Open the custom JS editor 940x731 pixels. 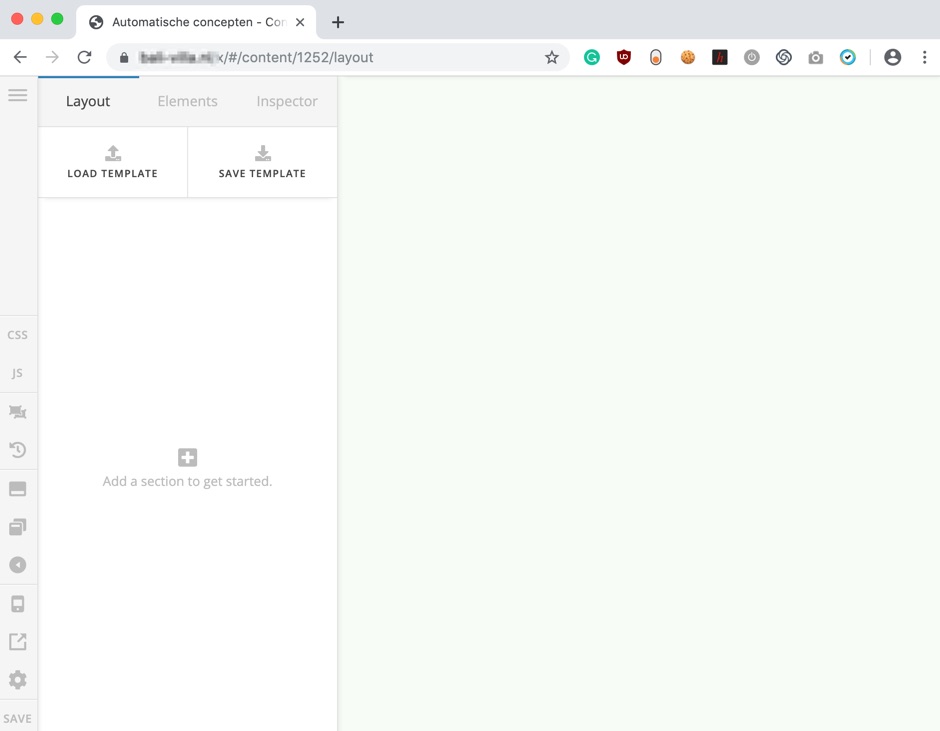18,373
